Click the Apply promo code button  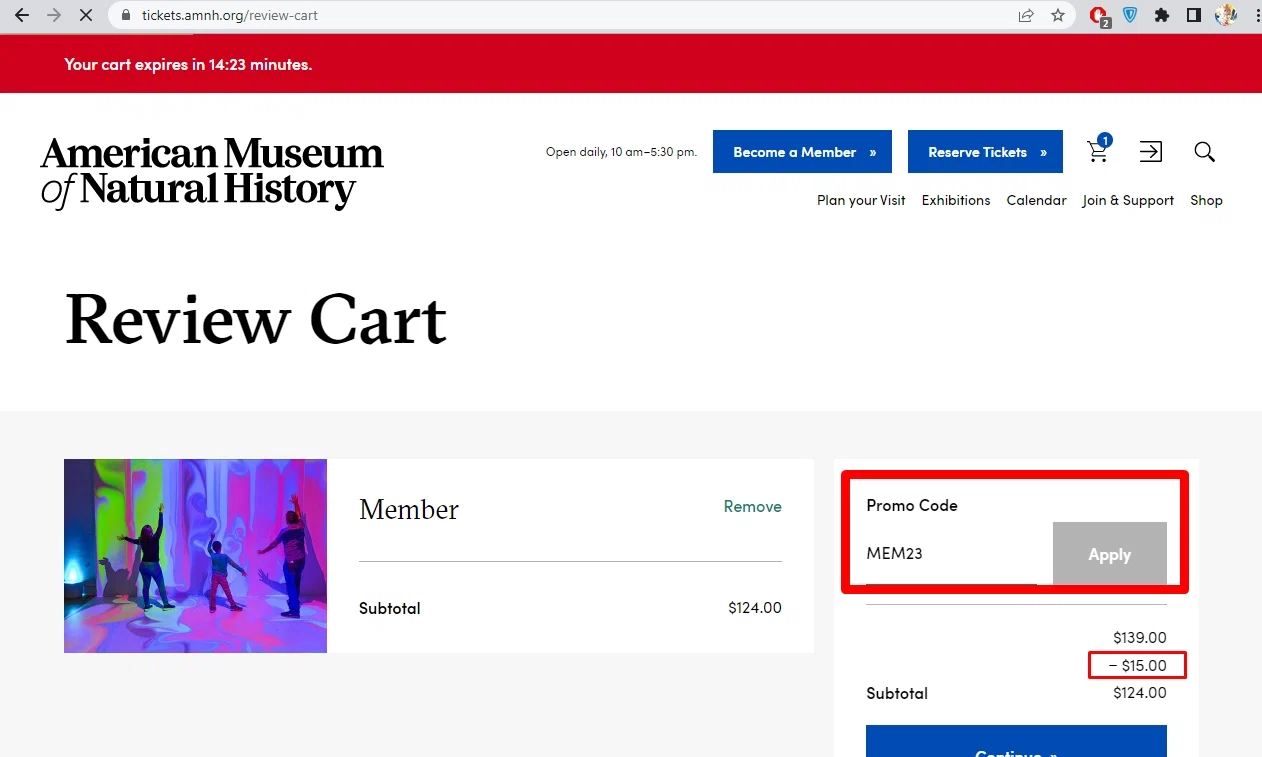1109,554
